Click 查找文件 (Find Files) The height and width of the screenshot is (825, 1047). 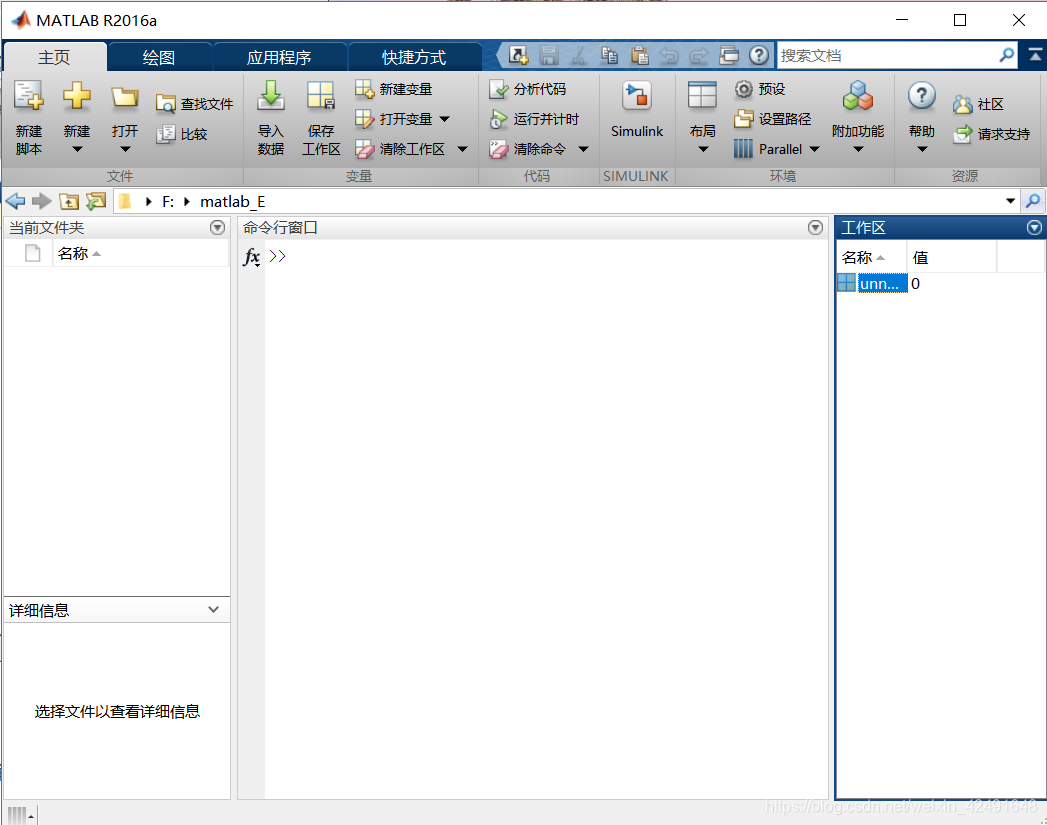point(194,104)
